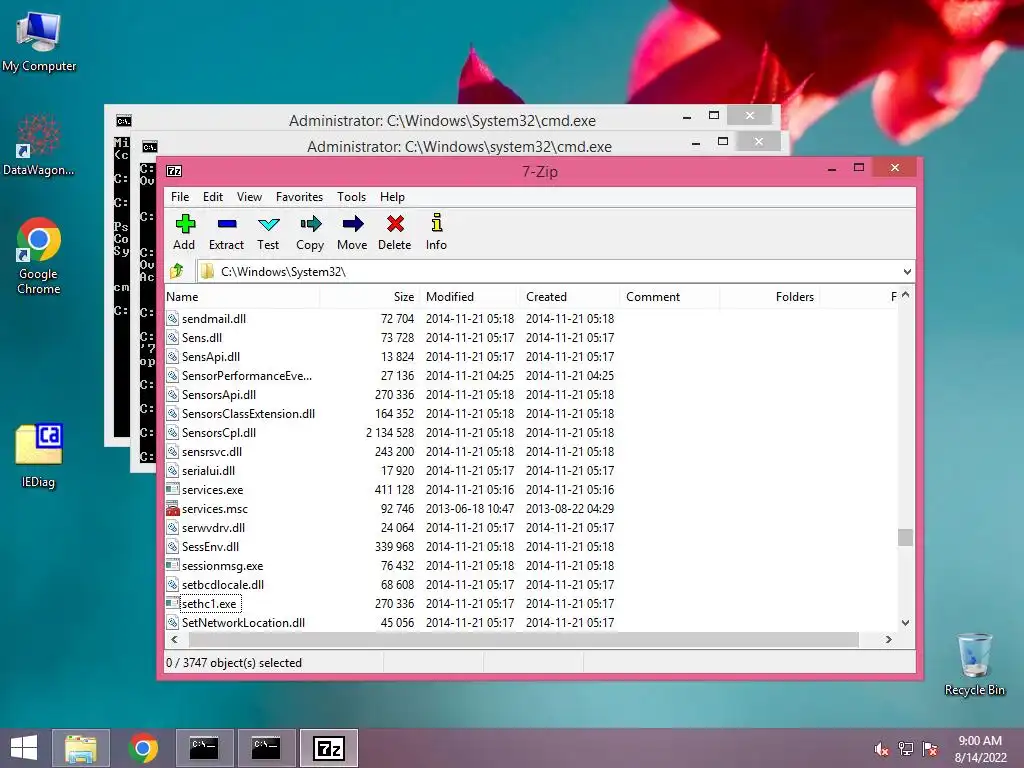Select the sendmail.dll file icon

172,319
